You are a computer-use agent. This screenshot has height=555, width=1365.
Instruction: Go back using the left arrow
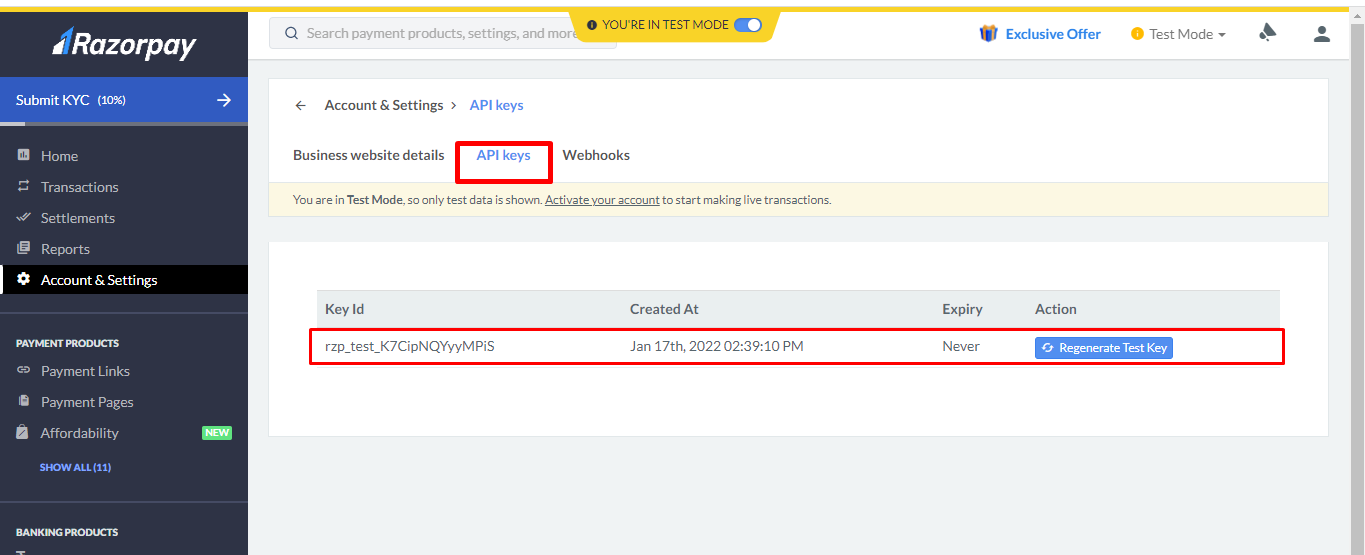(x=300, y=105)
